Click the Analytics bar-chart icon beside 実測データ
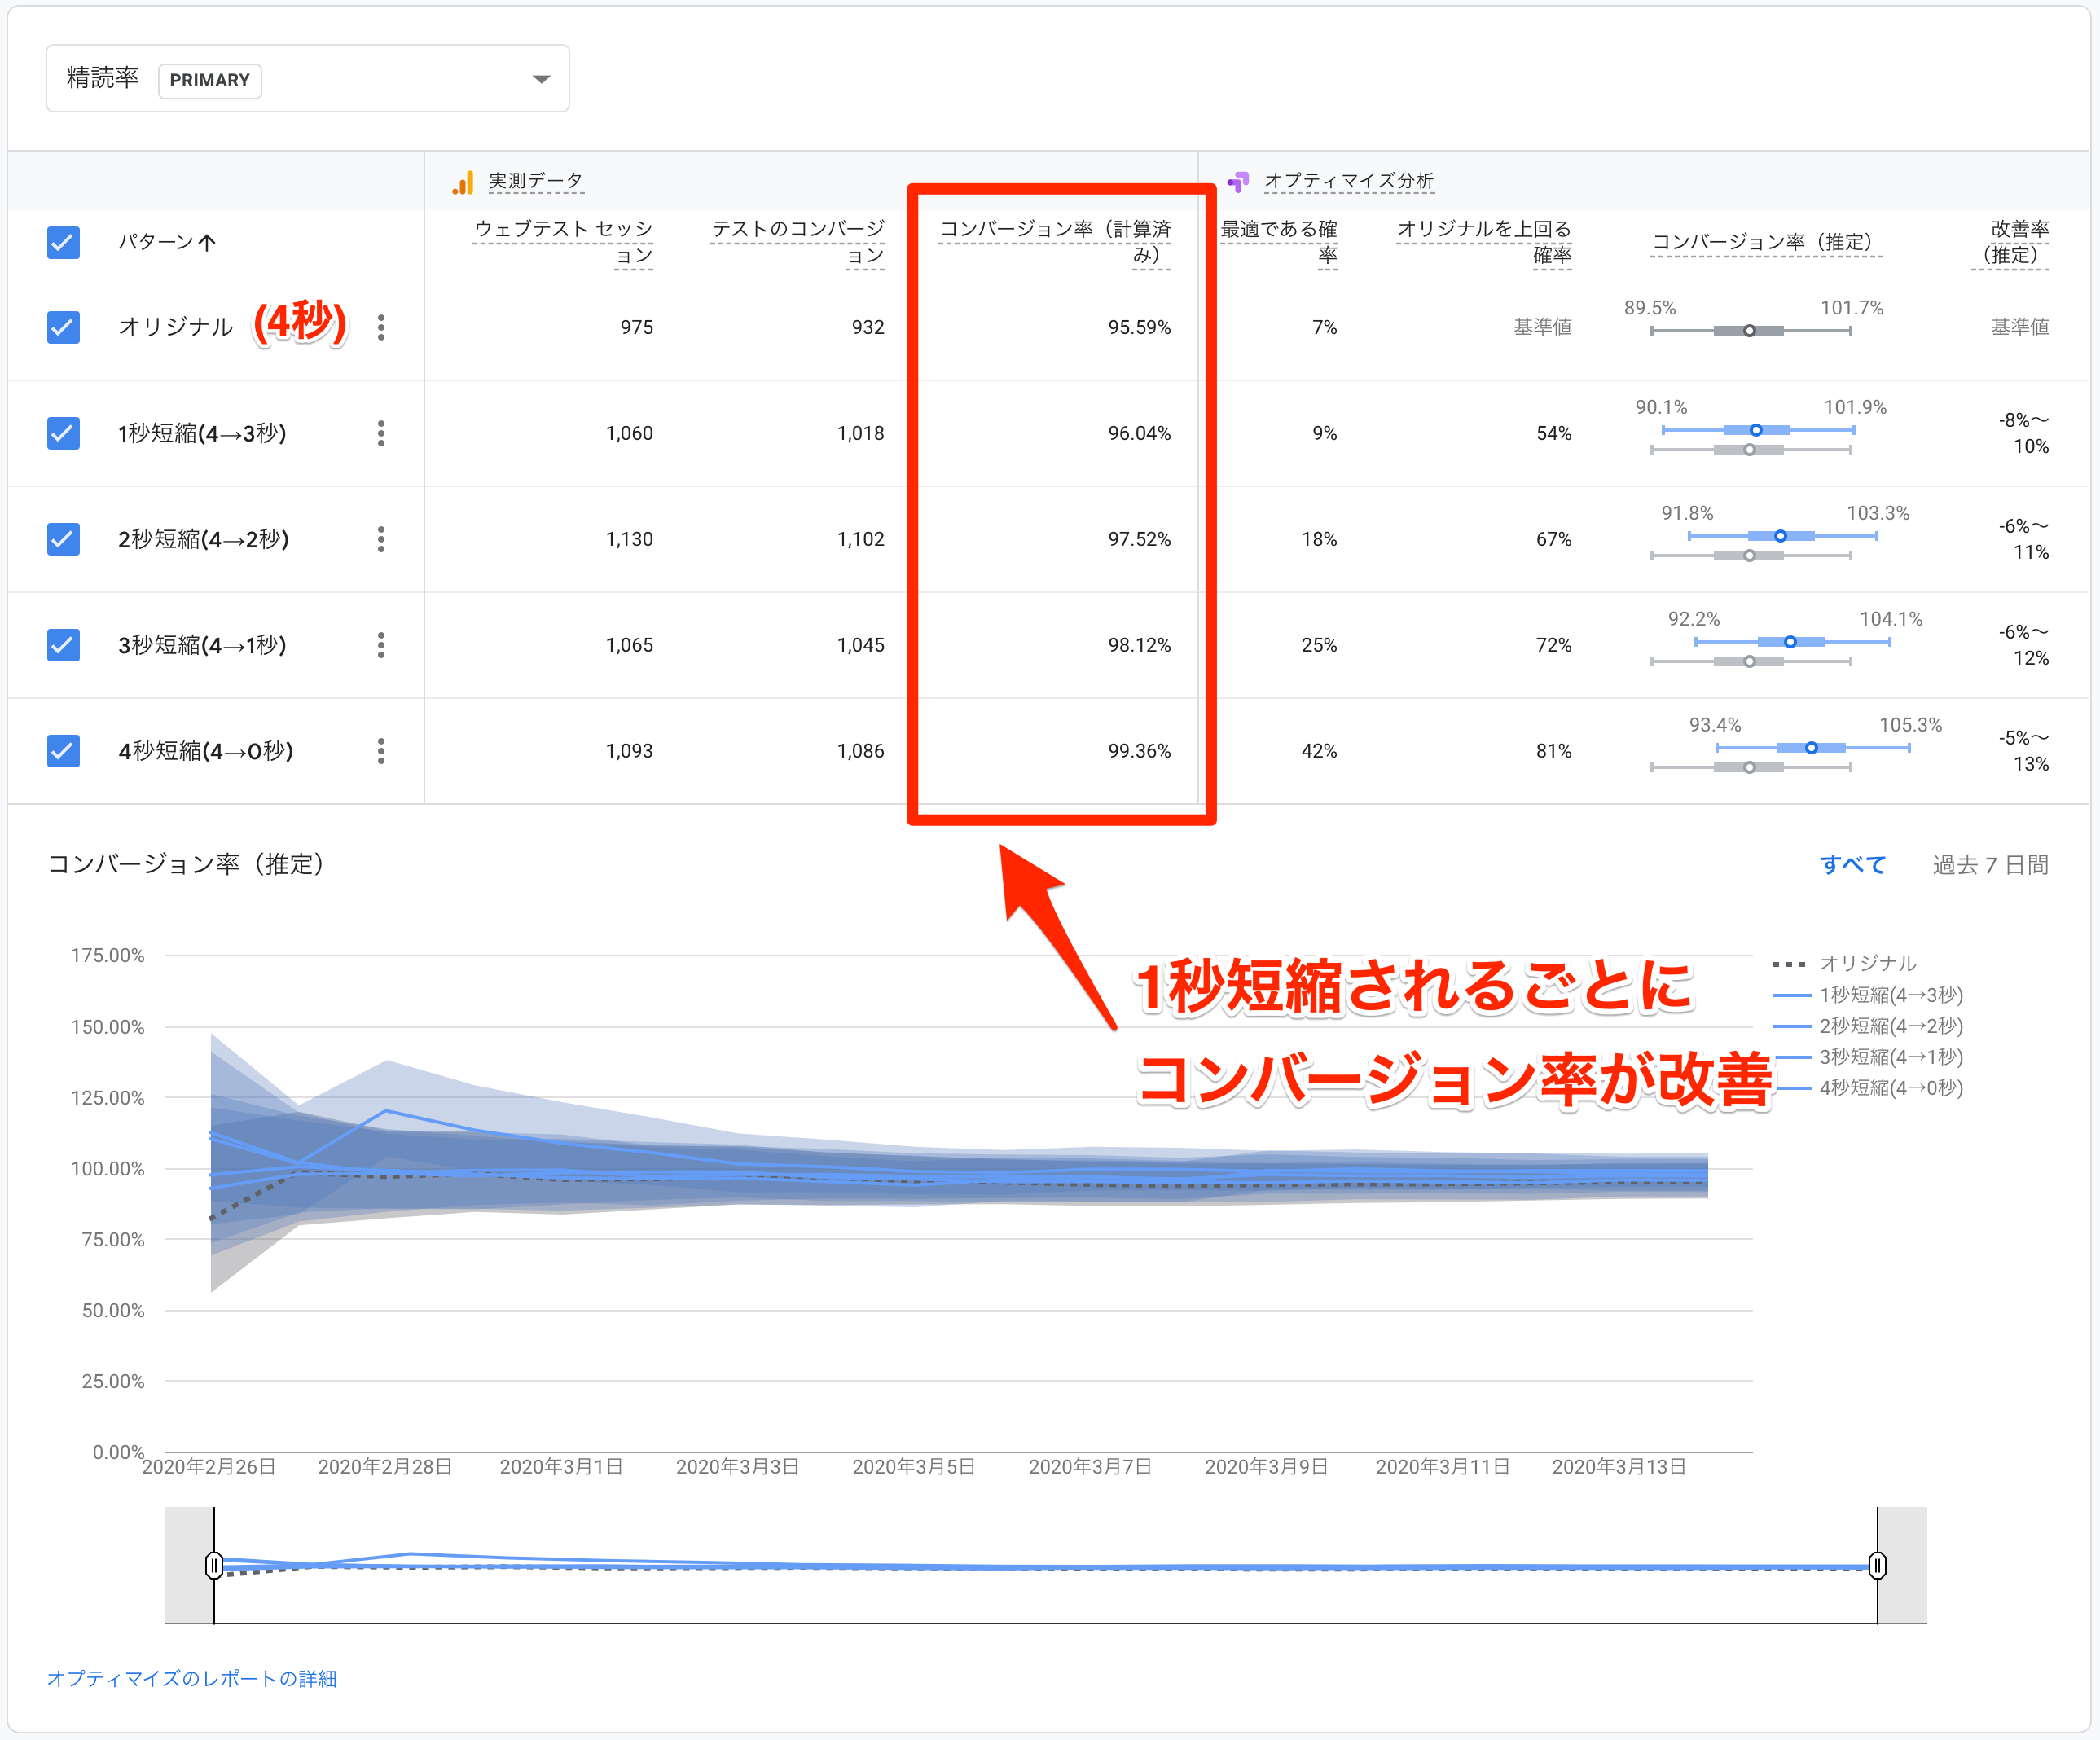This screenshot has height=1740, width=2100. (463, 182)
